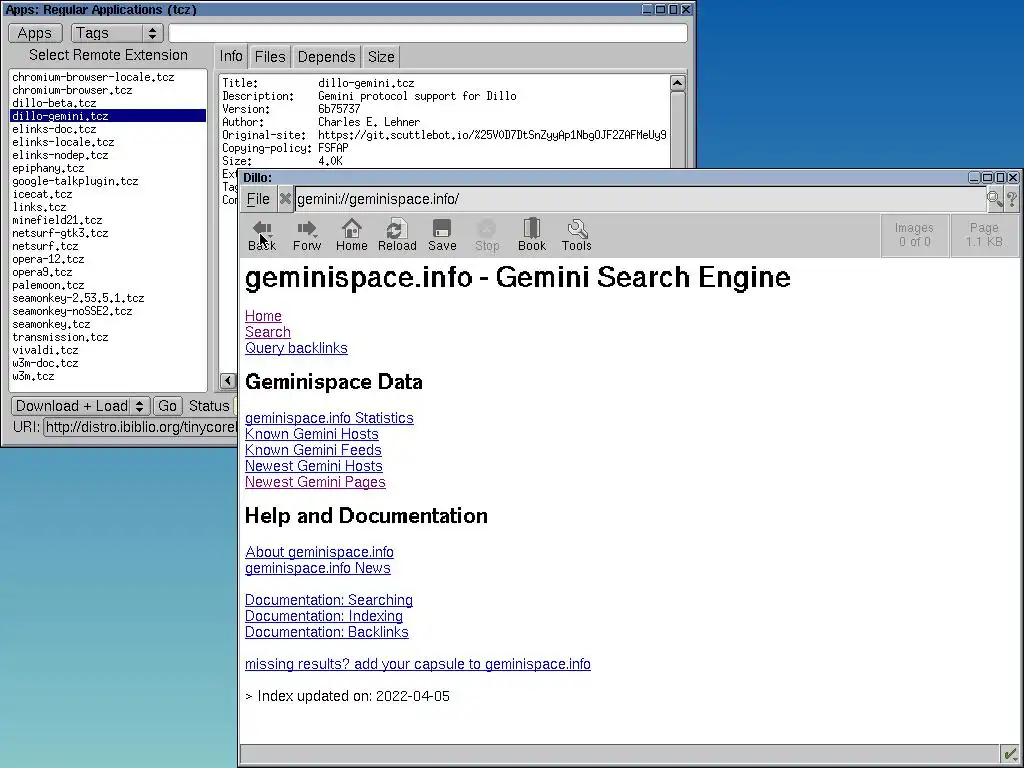This screenshot has width=1024, height=768.
Task: Open Documentation: Indexing link
Action: 323,616
